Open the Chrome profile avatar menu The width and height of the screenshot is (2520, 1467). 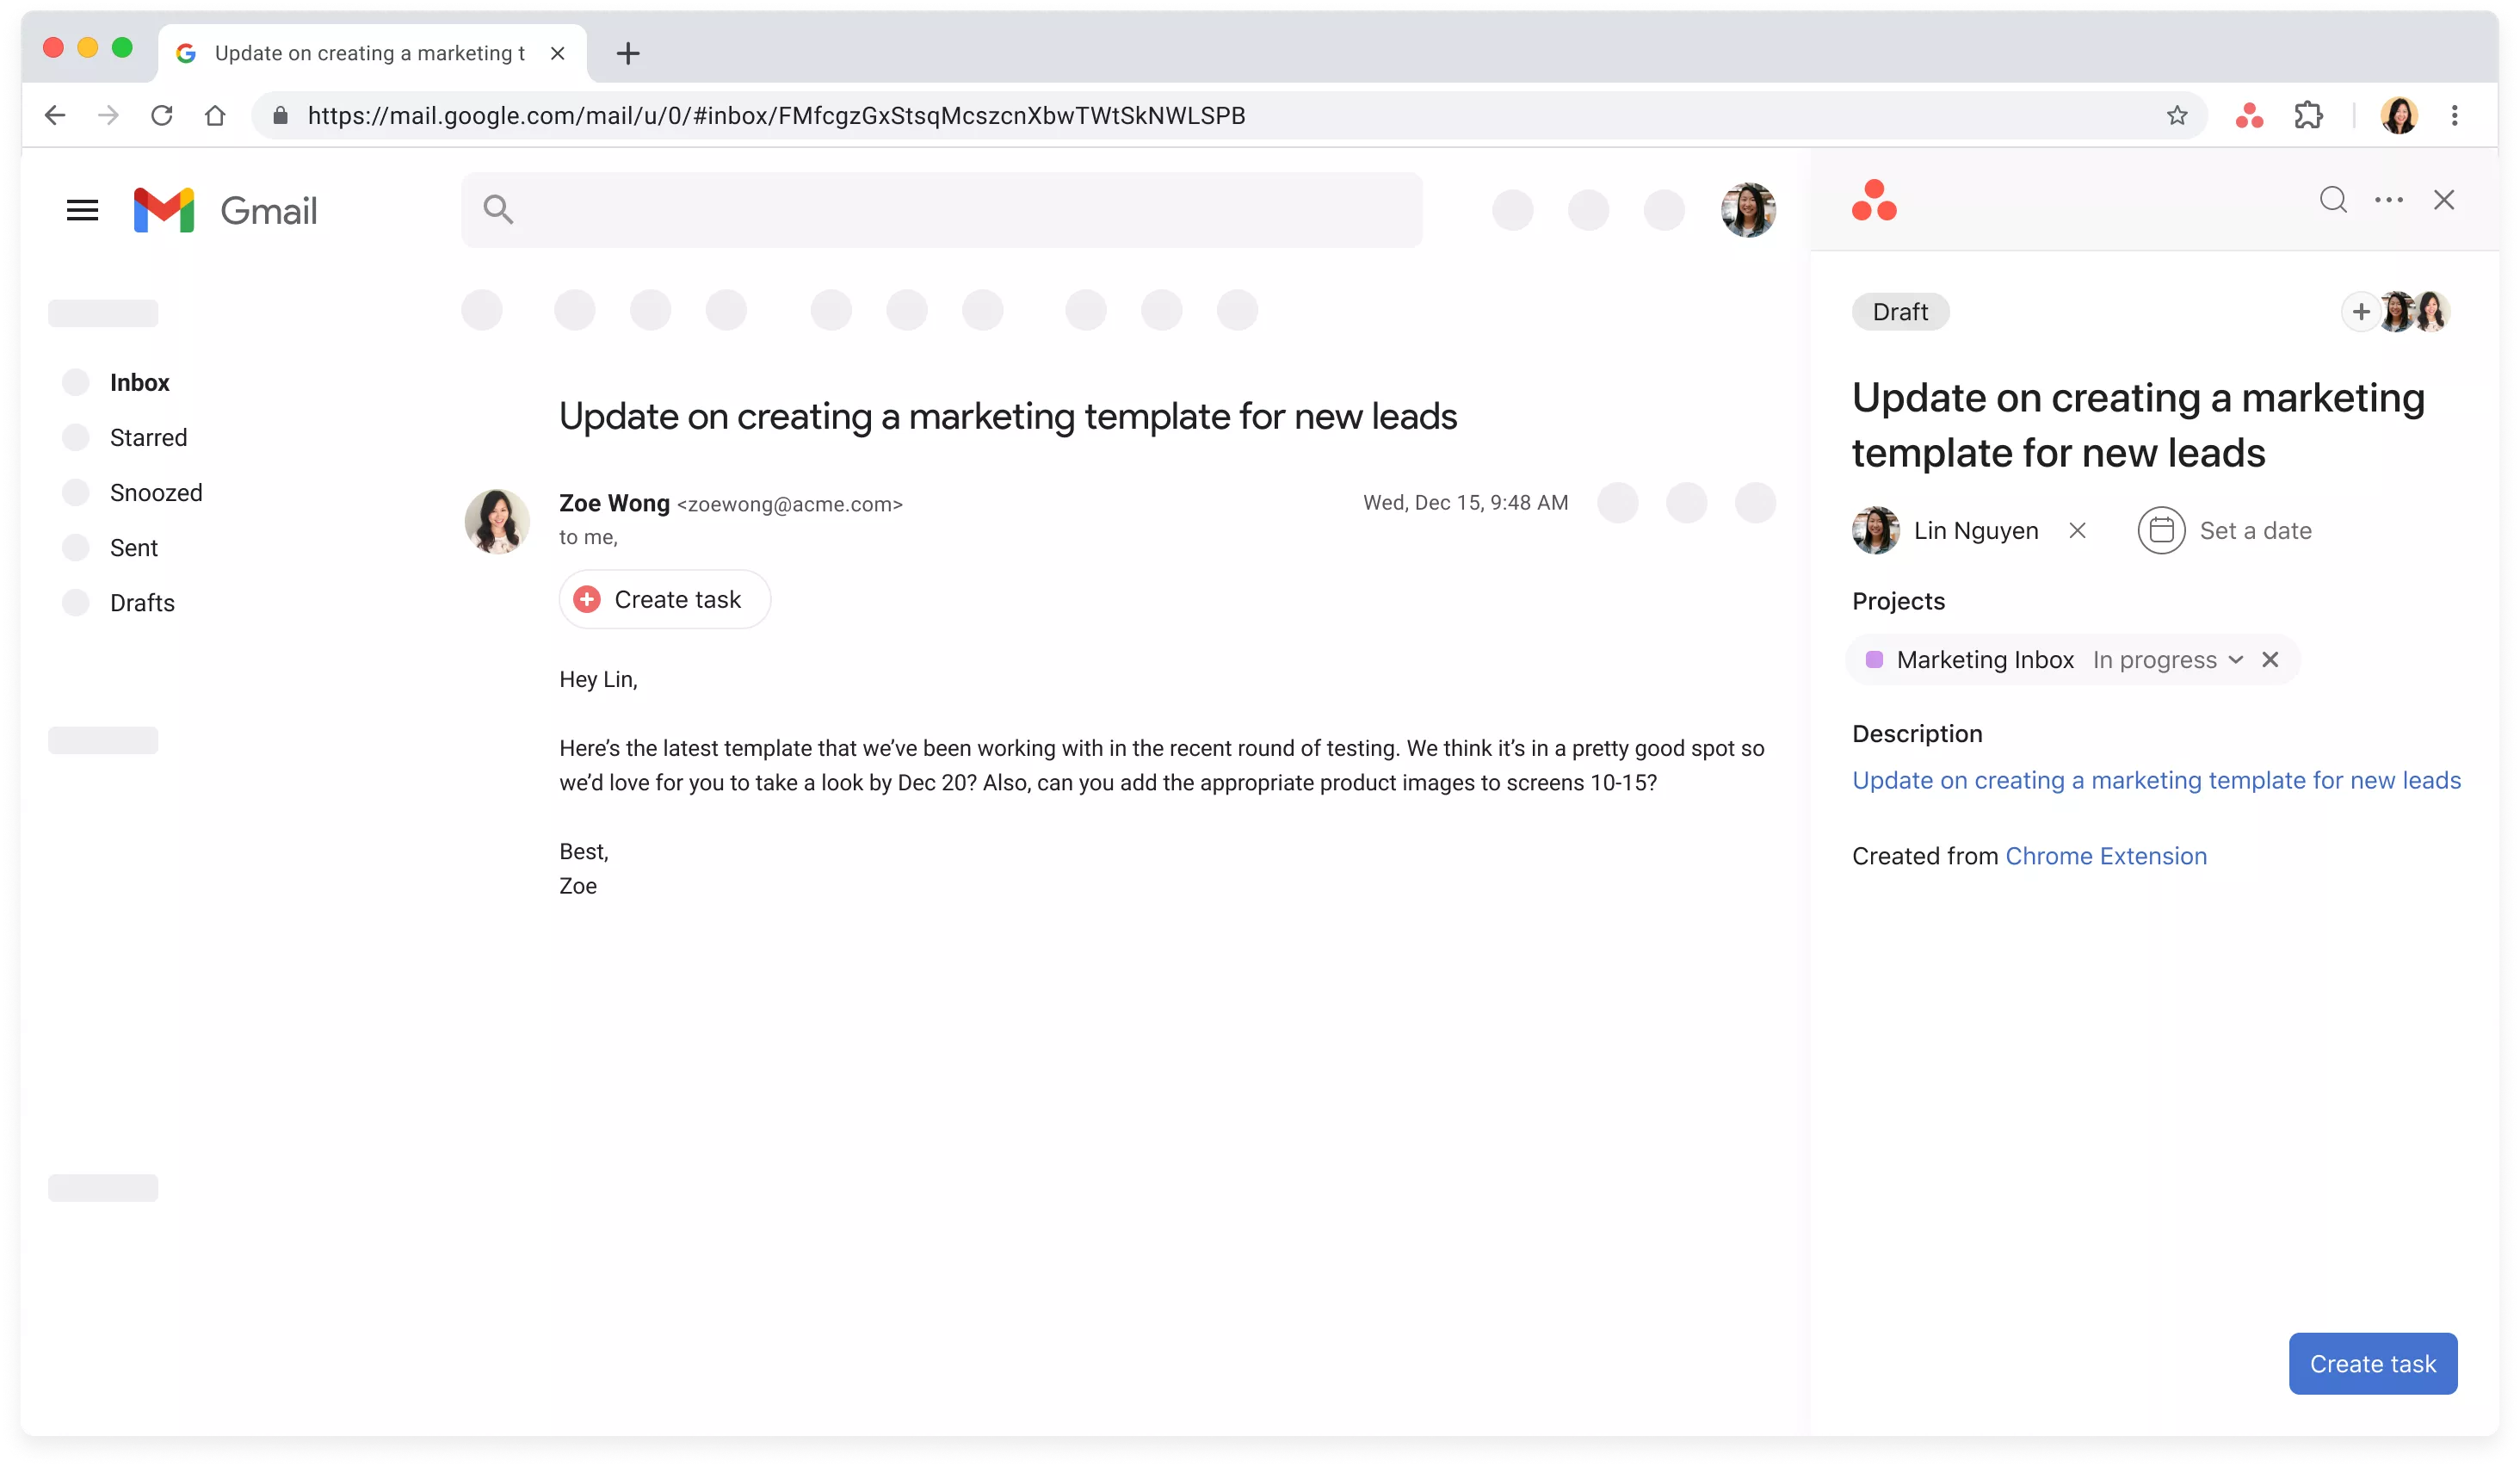click(2399, 116)
